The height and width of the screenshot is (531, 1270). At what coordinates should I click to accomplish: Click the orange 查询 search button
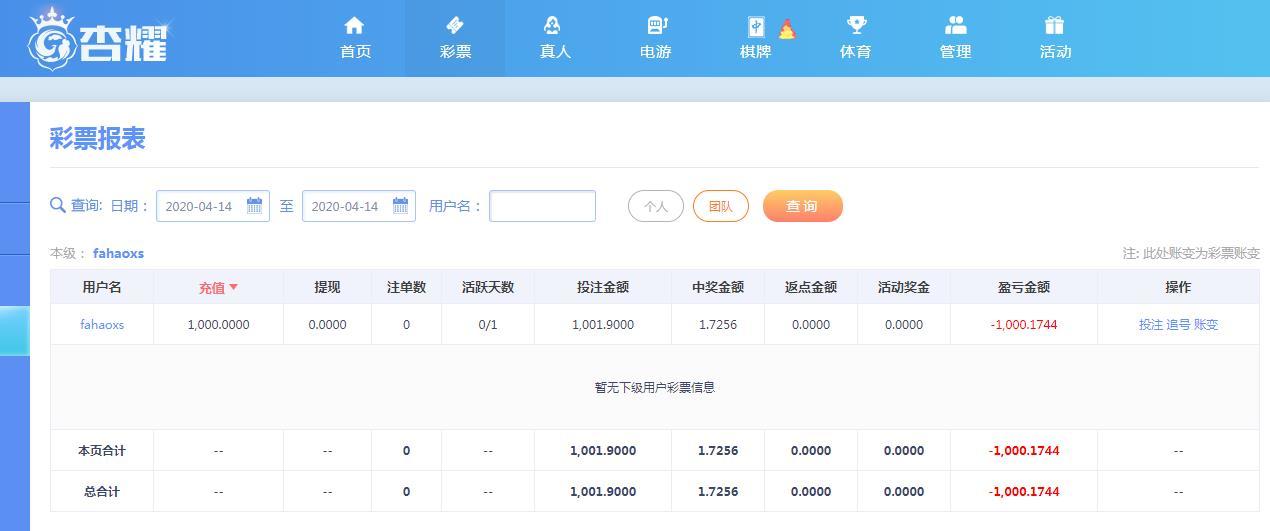click(x=802, y=206)
